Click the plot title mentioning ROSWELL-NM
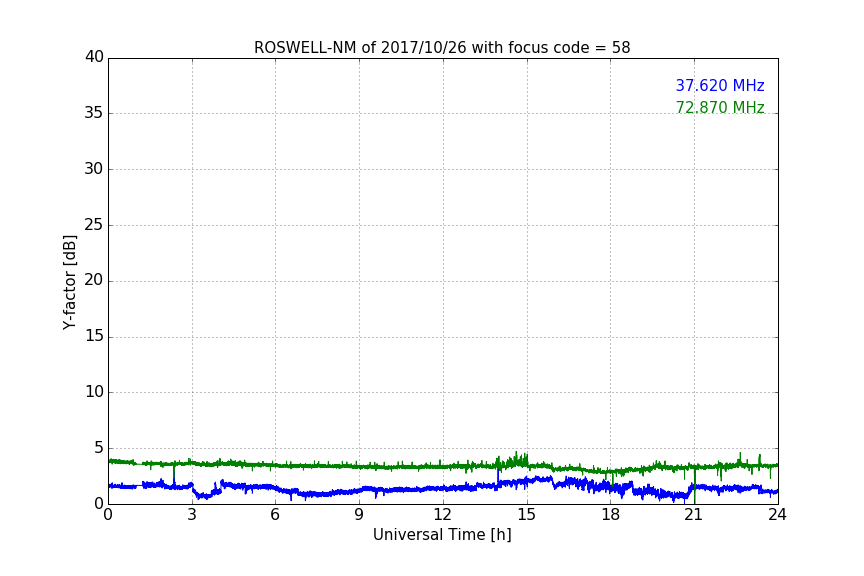 click(442, 48)
